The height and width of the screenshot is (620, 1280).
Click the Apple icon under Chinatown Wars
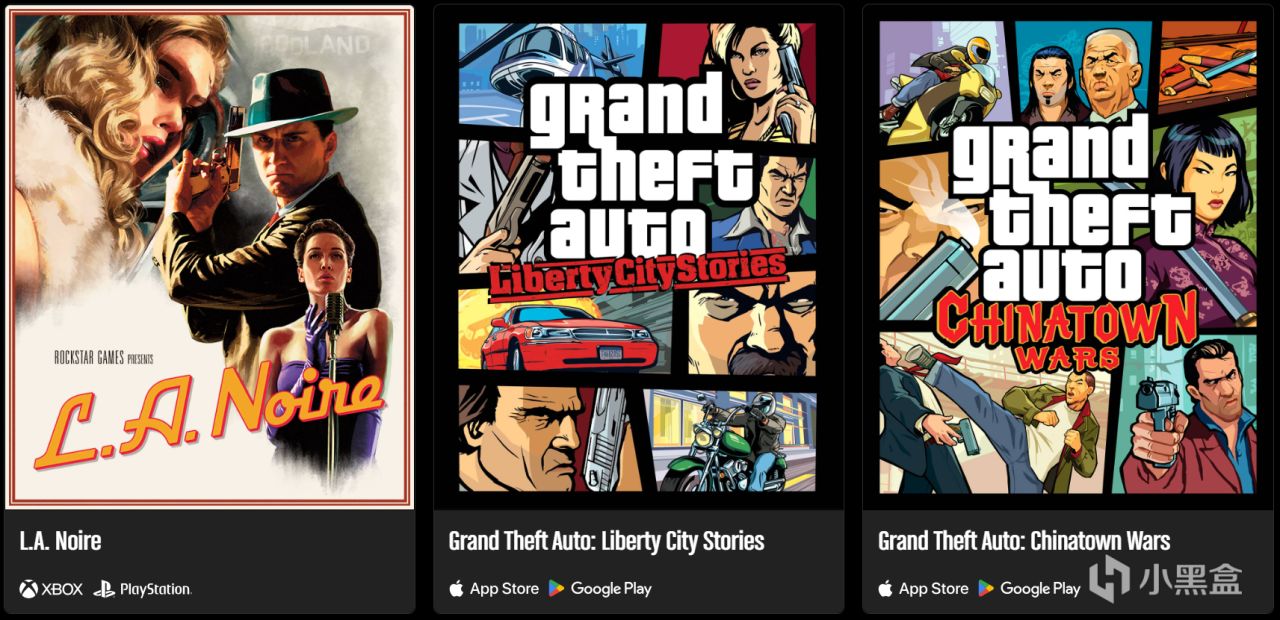coord(885,588)
